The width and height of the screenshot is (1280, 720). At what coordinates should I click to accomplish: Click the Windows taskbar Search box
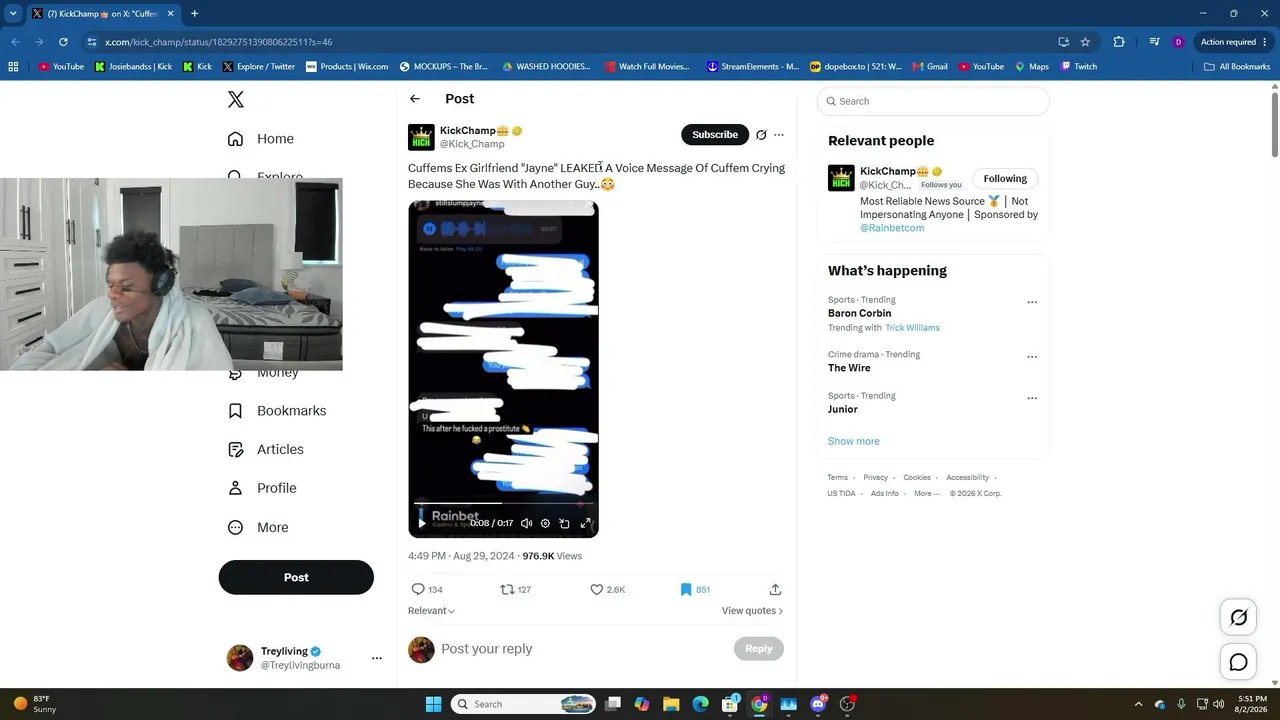[524, 704]
